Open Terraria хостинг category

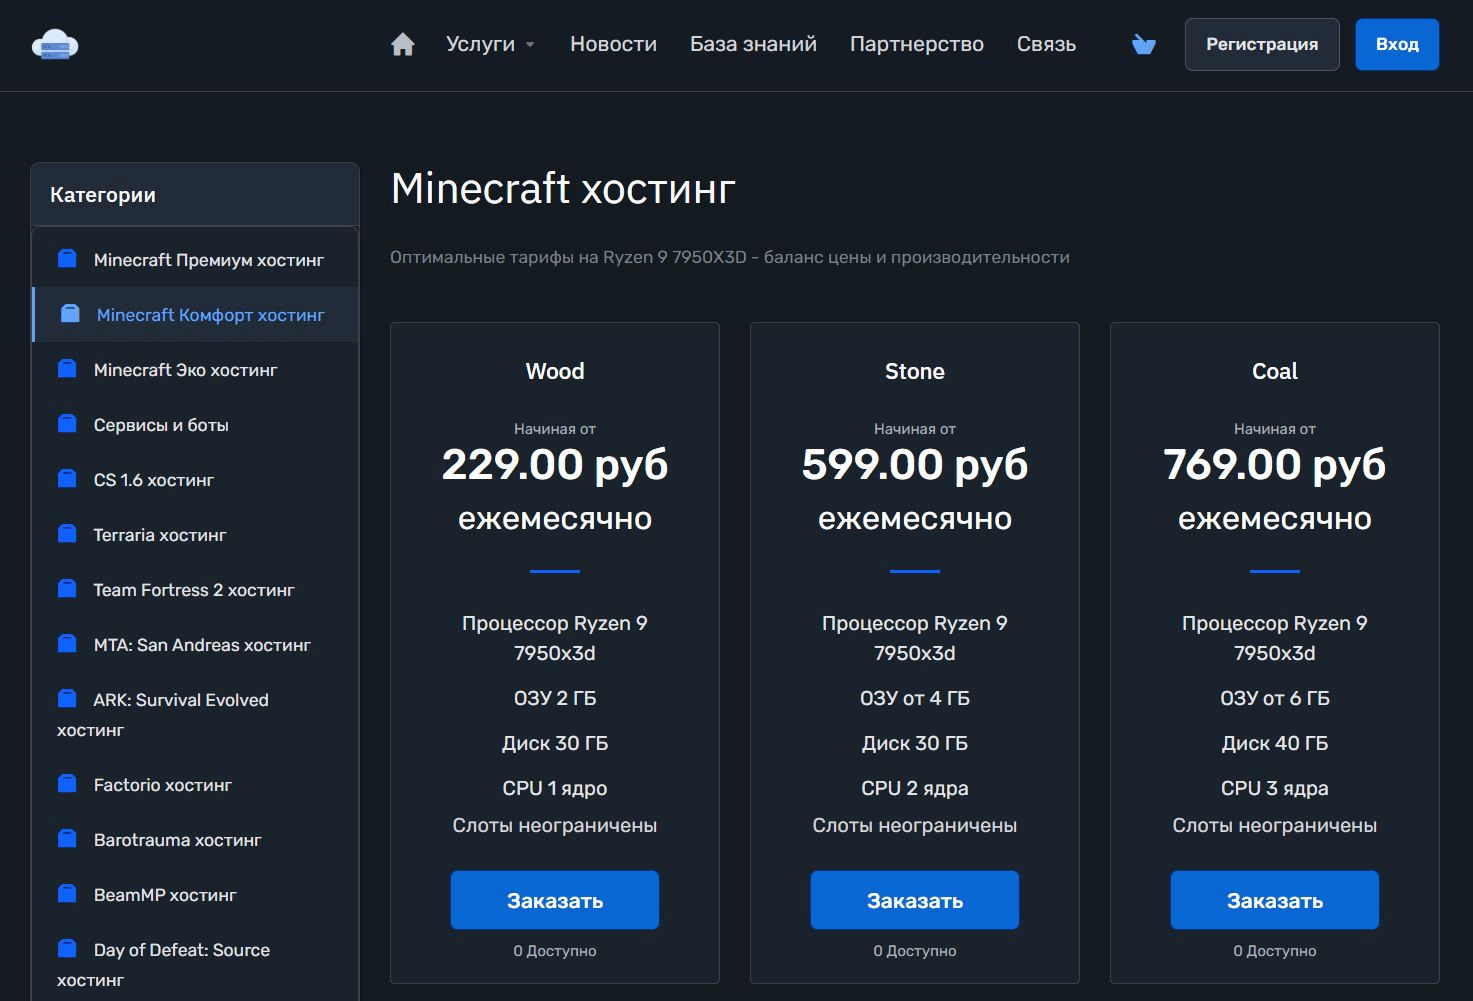point(195,535)
